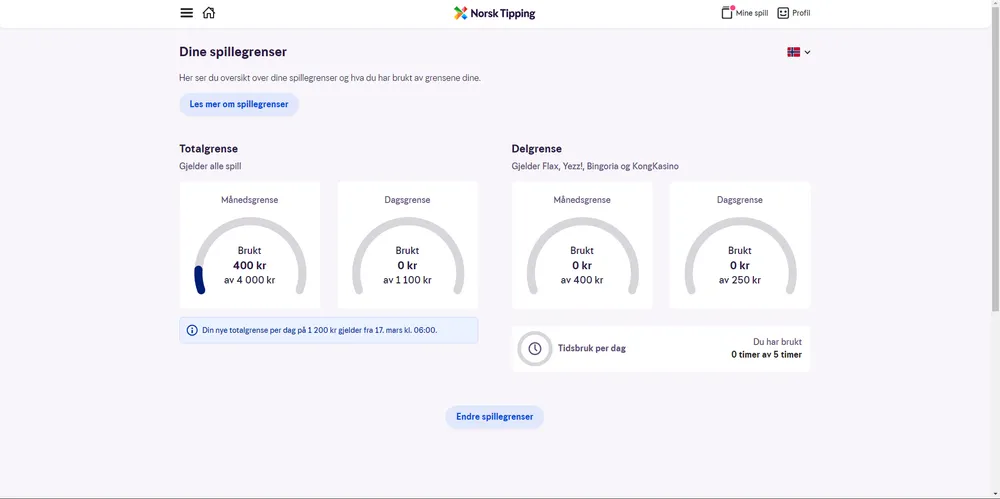1000x499 pixels.
Task: Click the Dine spillegrenser heading
Action: (233, 52)
